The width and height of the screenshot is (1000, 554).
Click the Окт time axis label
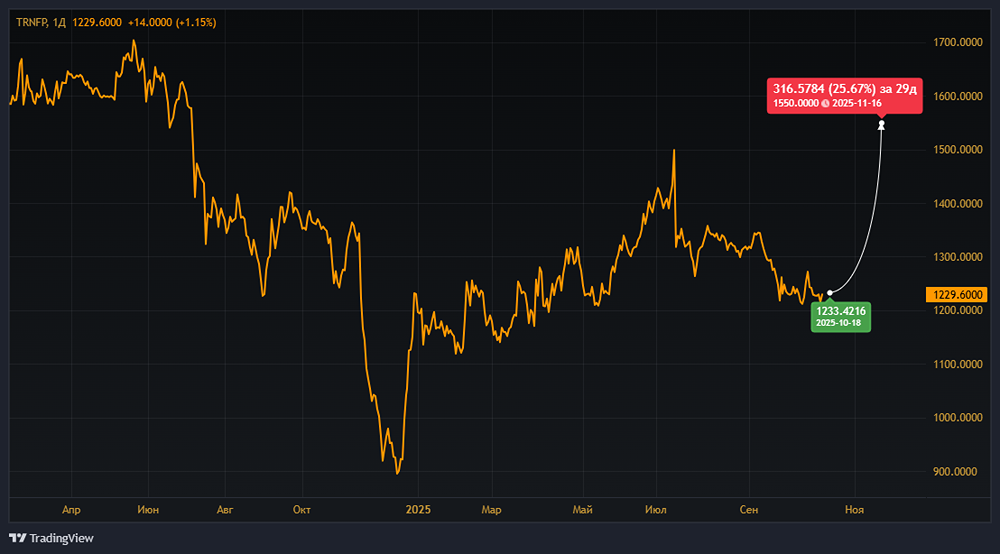[302, 510]
